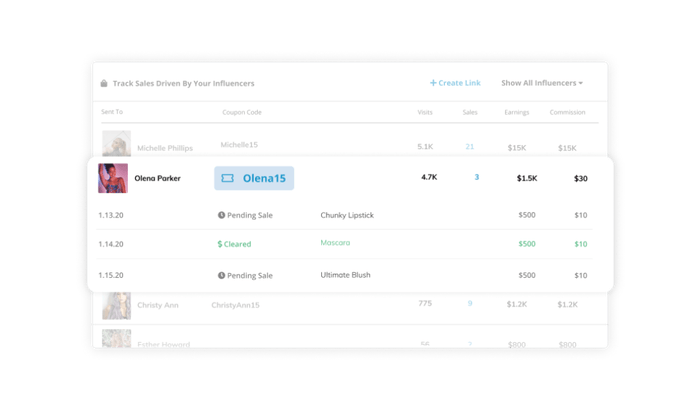Click the coupon ticket icon in Olena15 badge
Image resolution: width=700 pixels, height=412 pixels.
[227, 178]
